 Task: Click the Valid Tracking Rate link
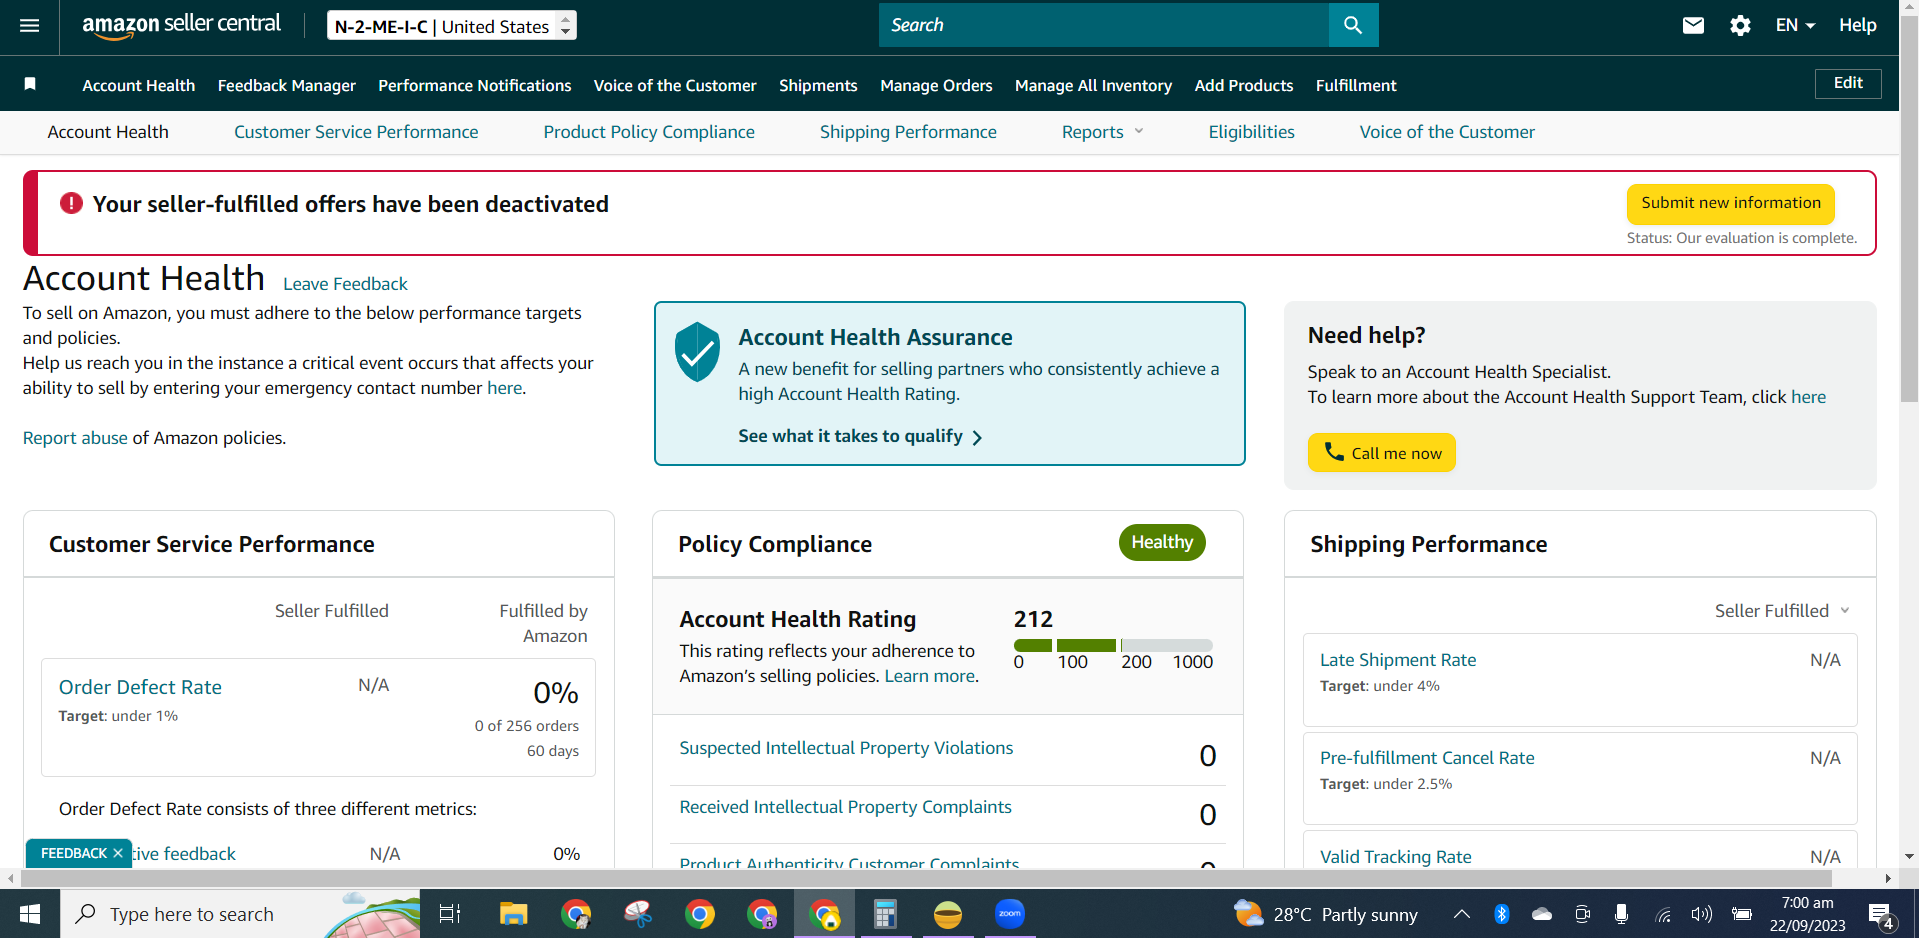(x=1396, y=857)
